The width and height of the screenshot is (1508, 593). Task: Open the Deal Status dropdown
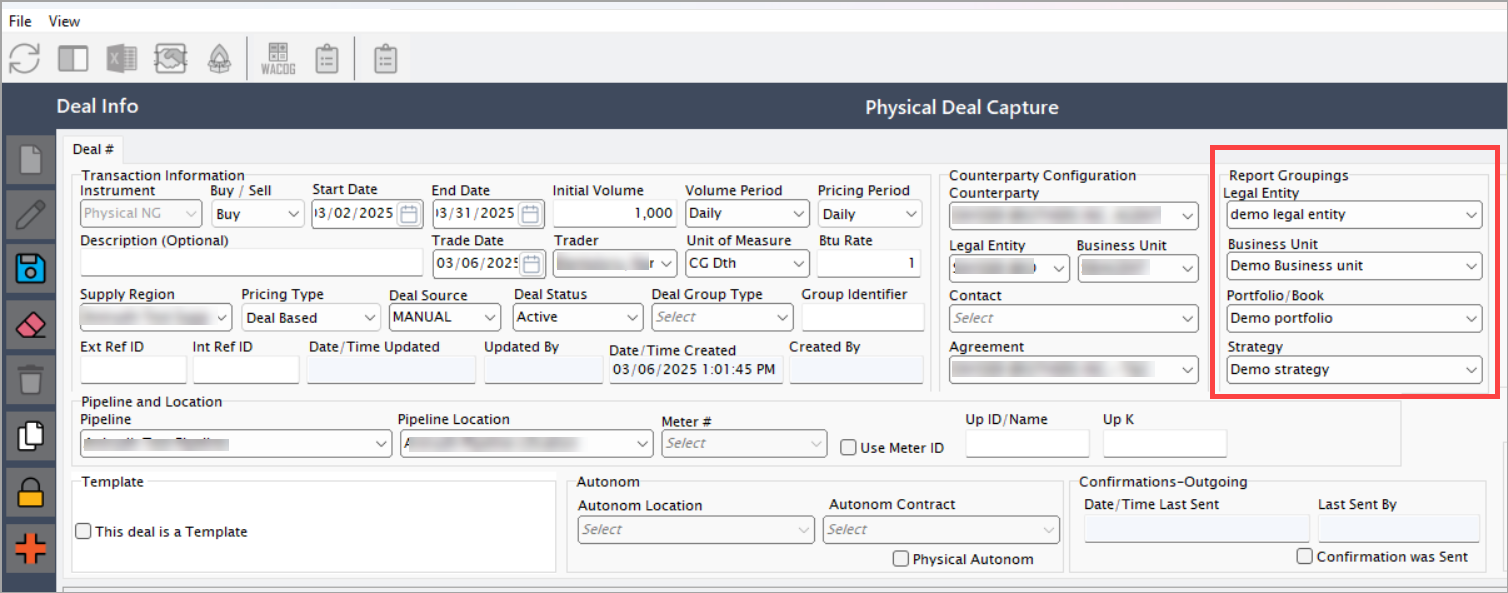[x=578, y=317]
